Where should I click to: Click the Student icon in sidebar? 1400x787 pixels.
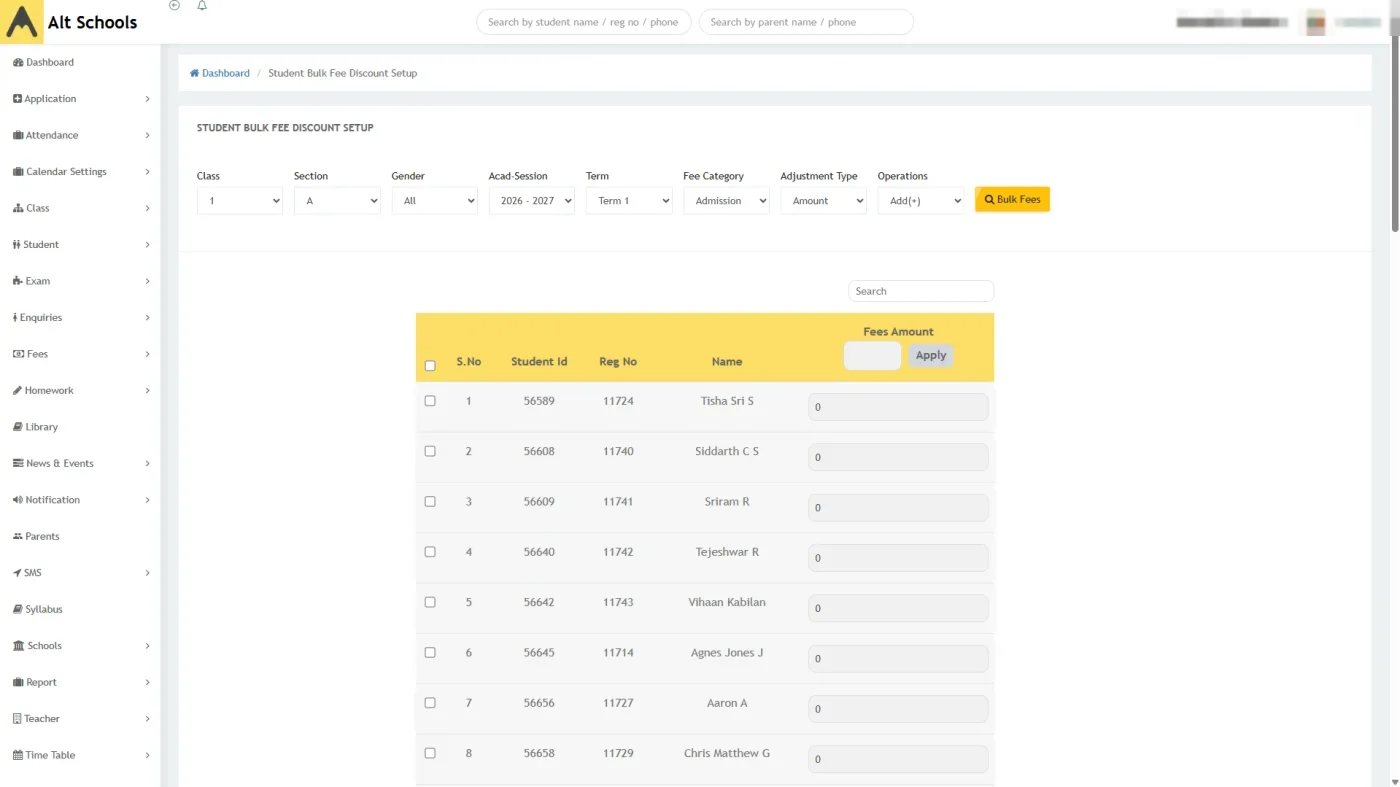[17, 245]
